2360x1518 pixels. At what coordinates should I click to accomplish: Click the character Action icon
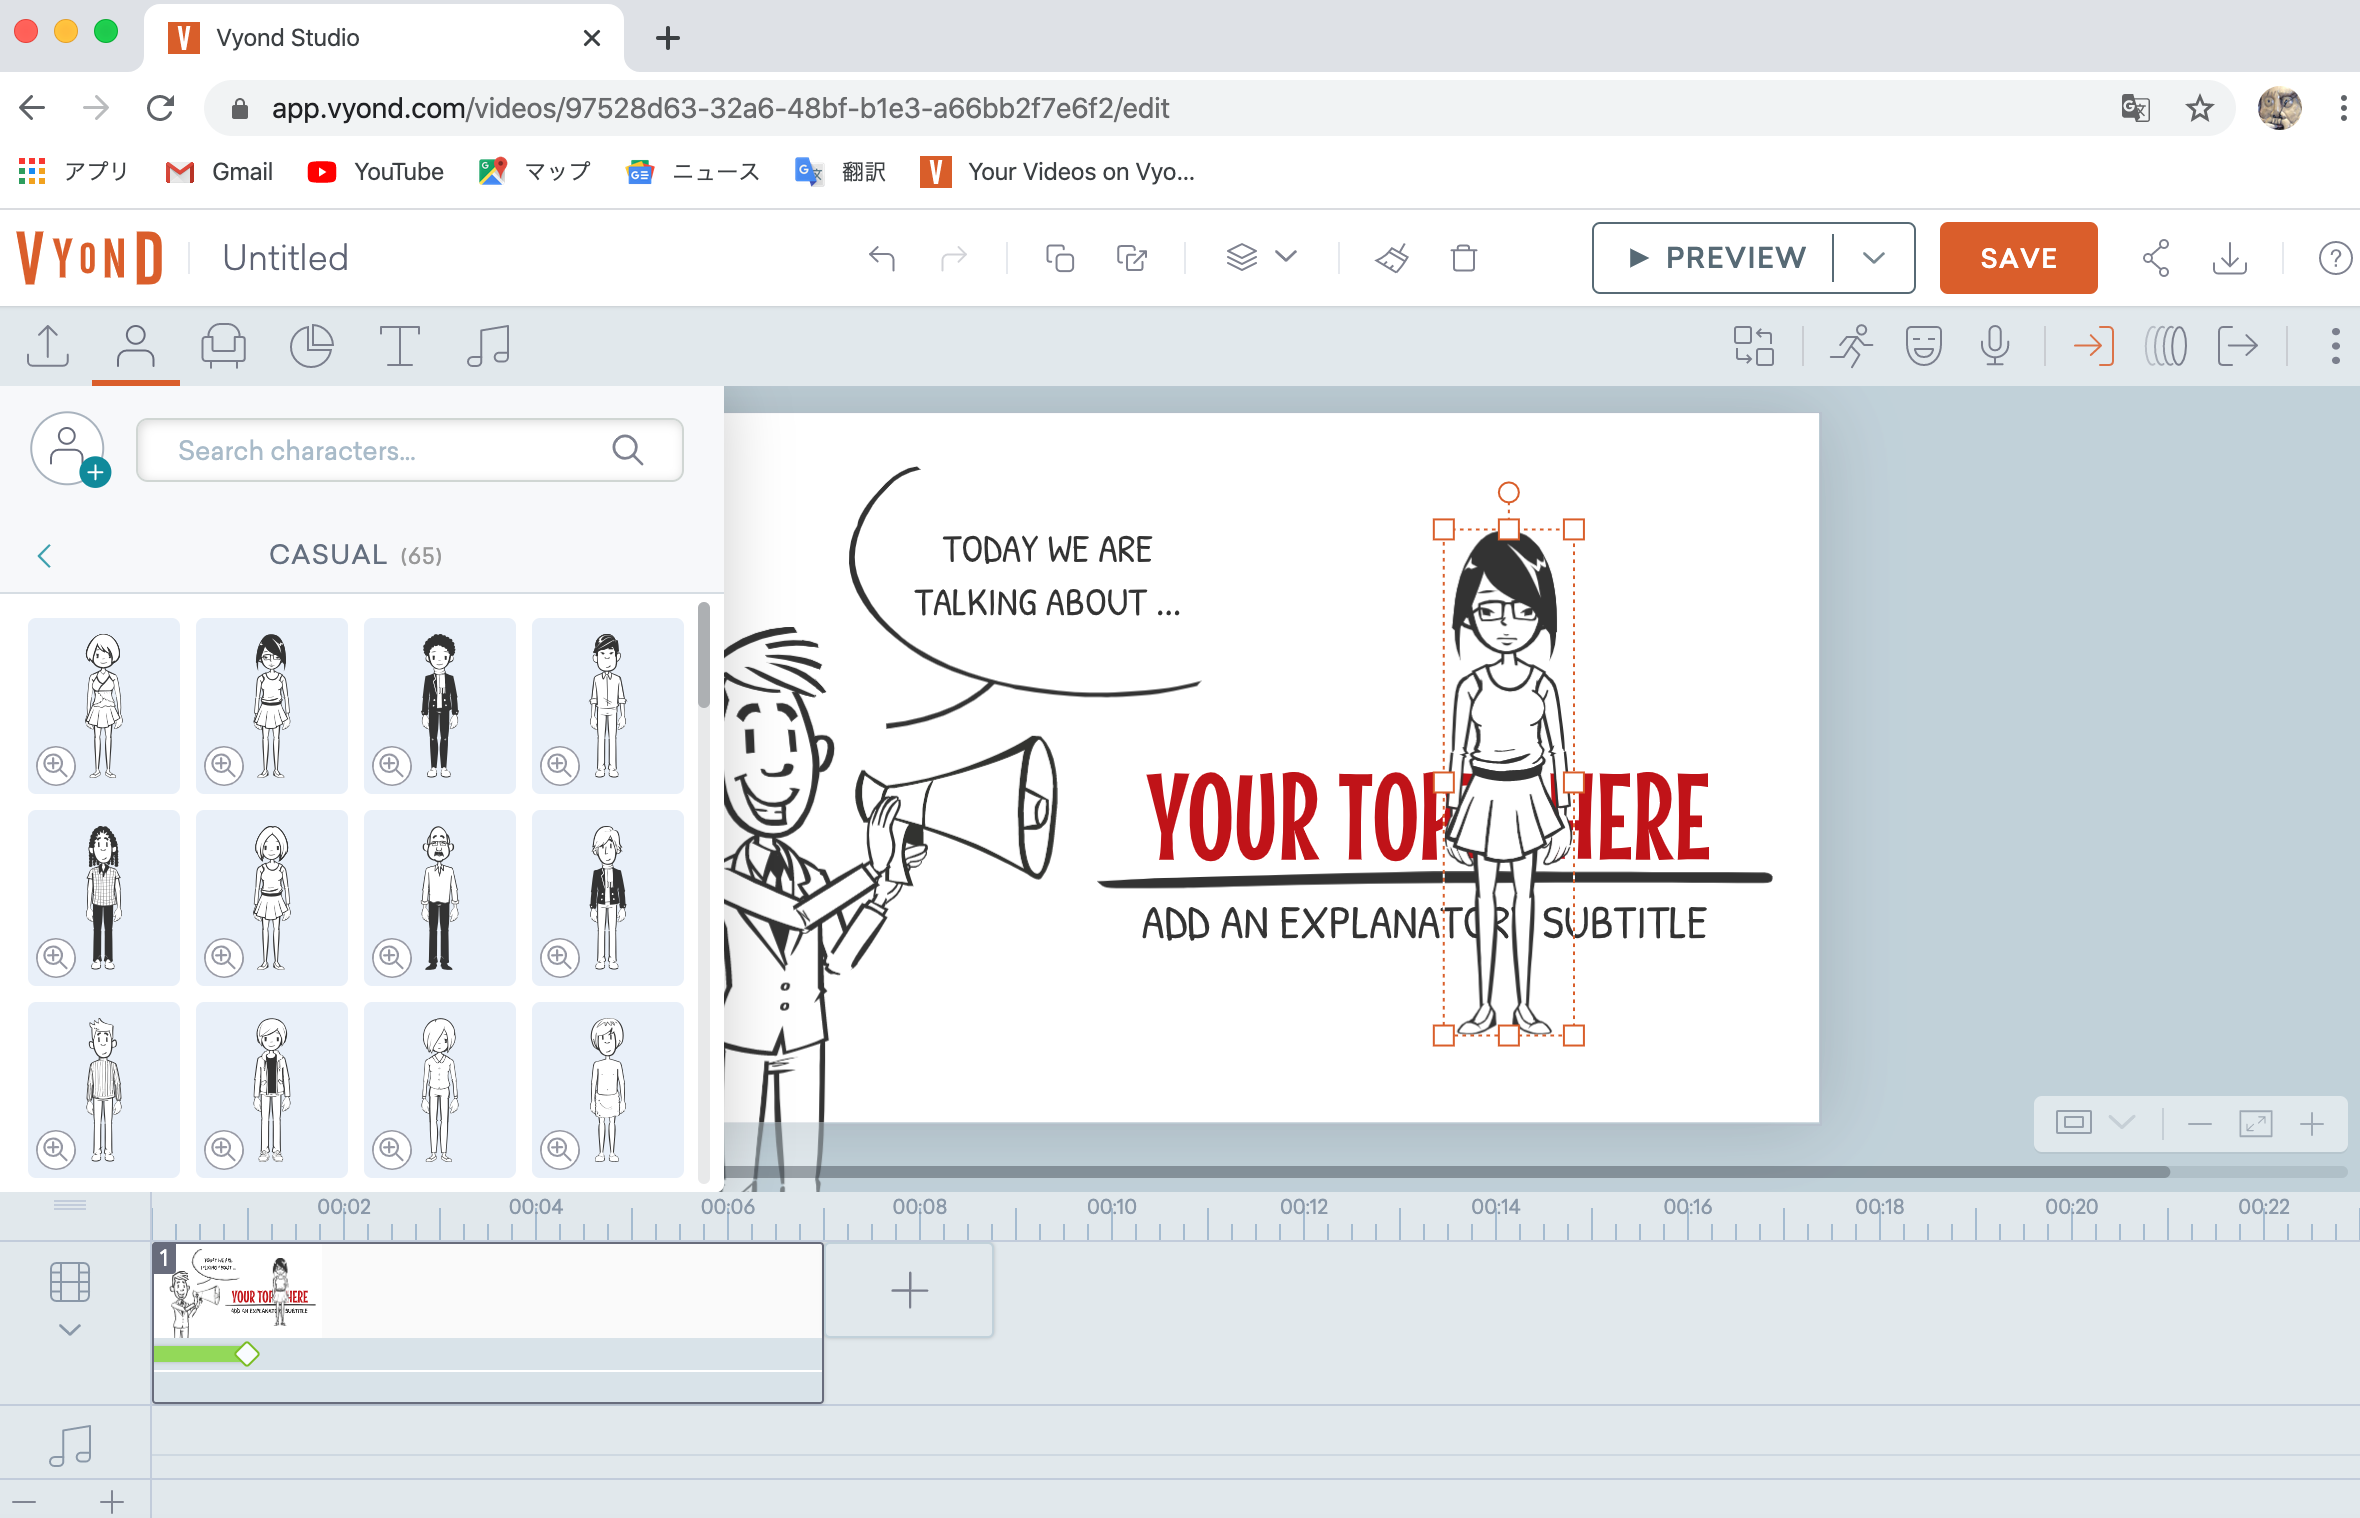tap(1851, 347)
